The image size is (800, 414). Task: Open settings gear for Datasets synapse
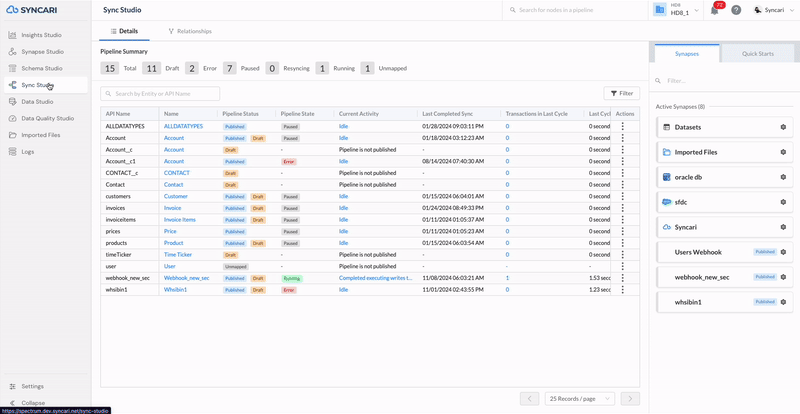(x=783, y=127)
